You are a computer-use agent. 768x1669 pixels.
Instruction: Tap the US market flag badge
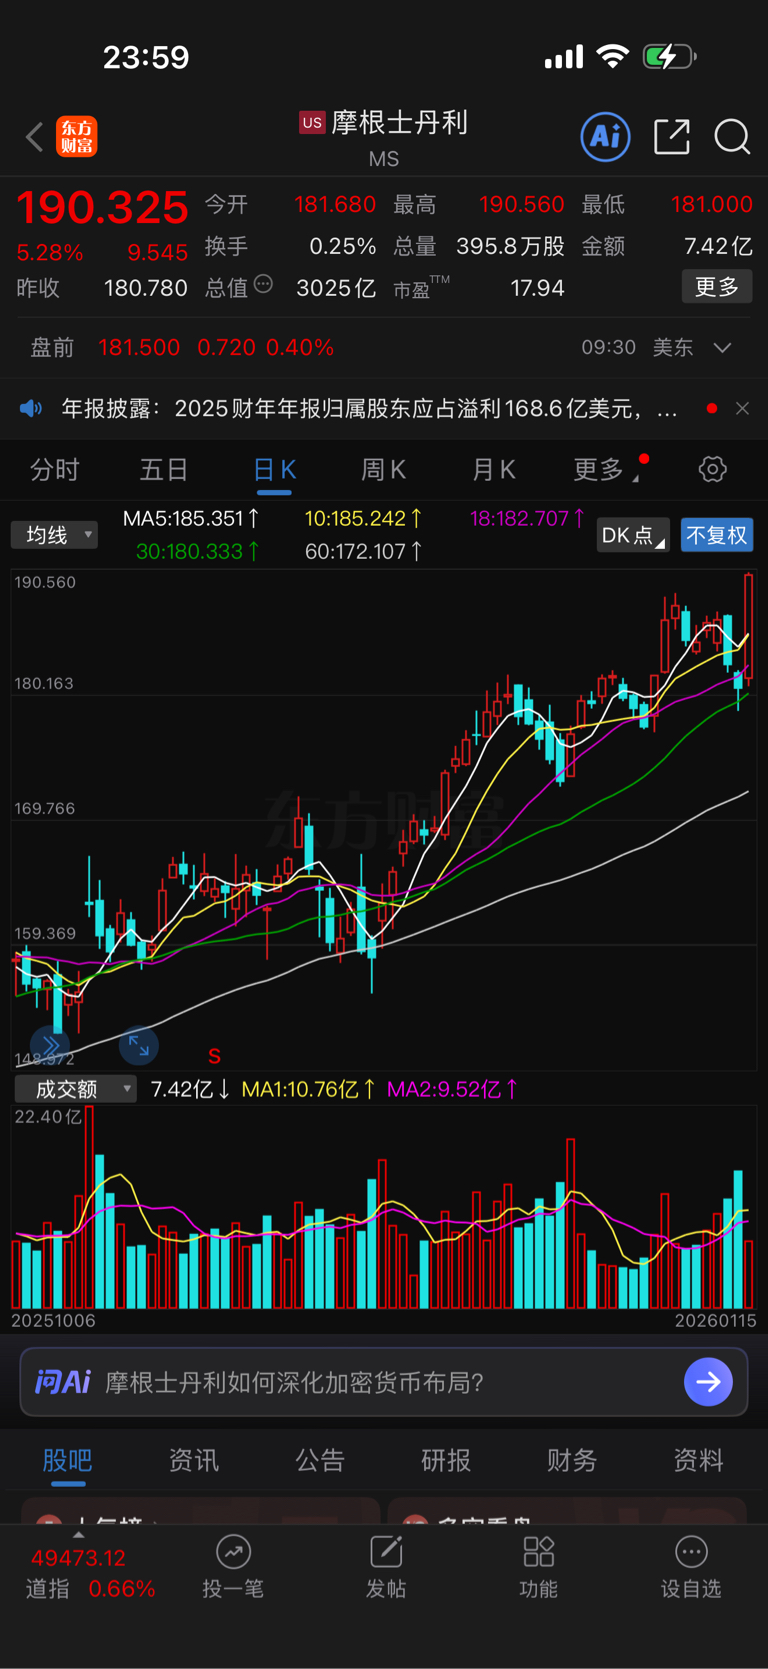pyautogui.click(x=312, y=122)
